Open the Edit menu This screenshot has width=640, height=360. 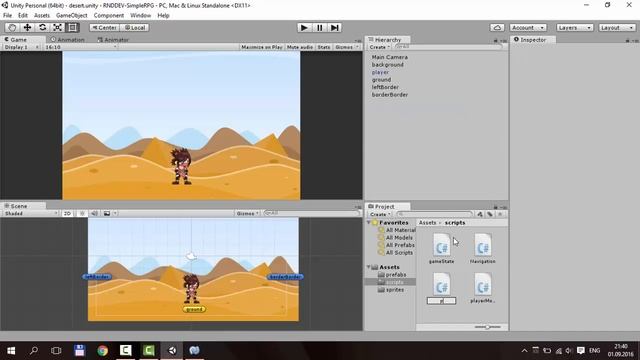click(23, 16)
